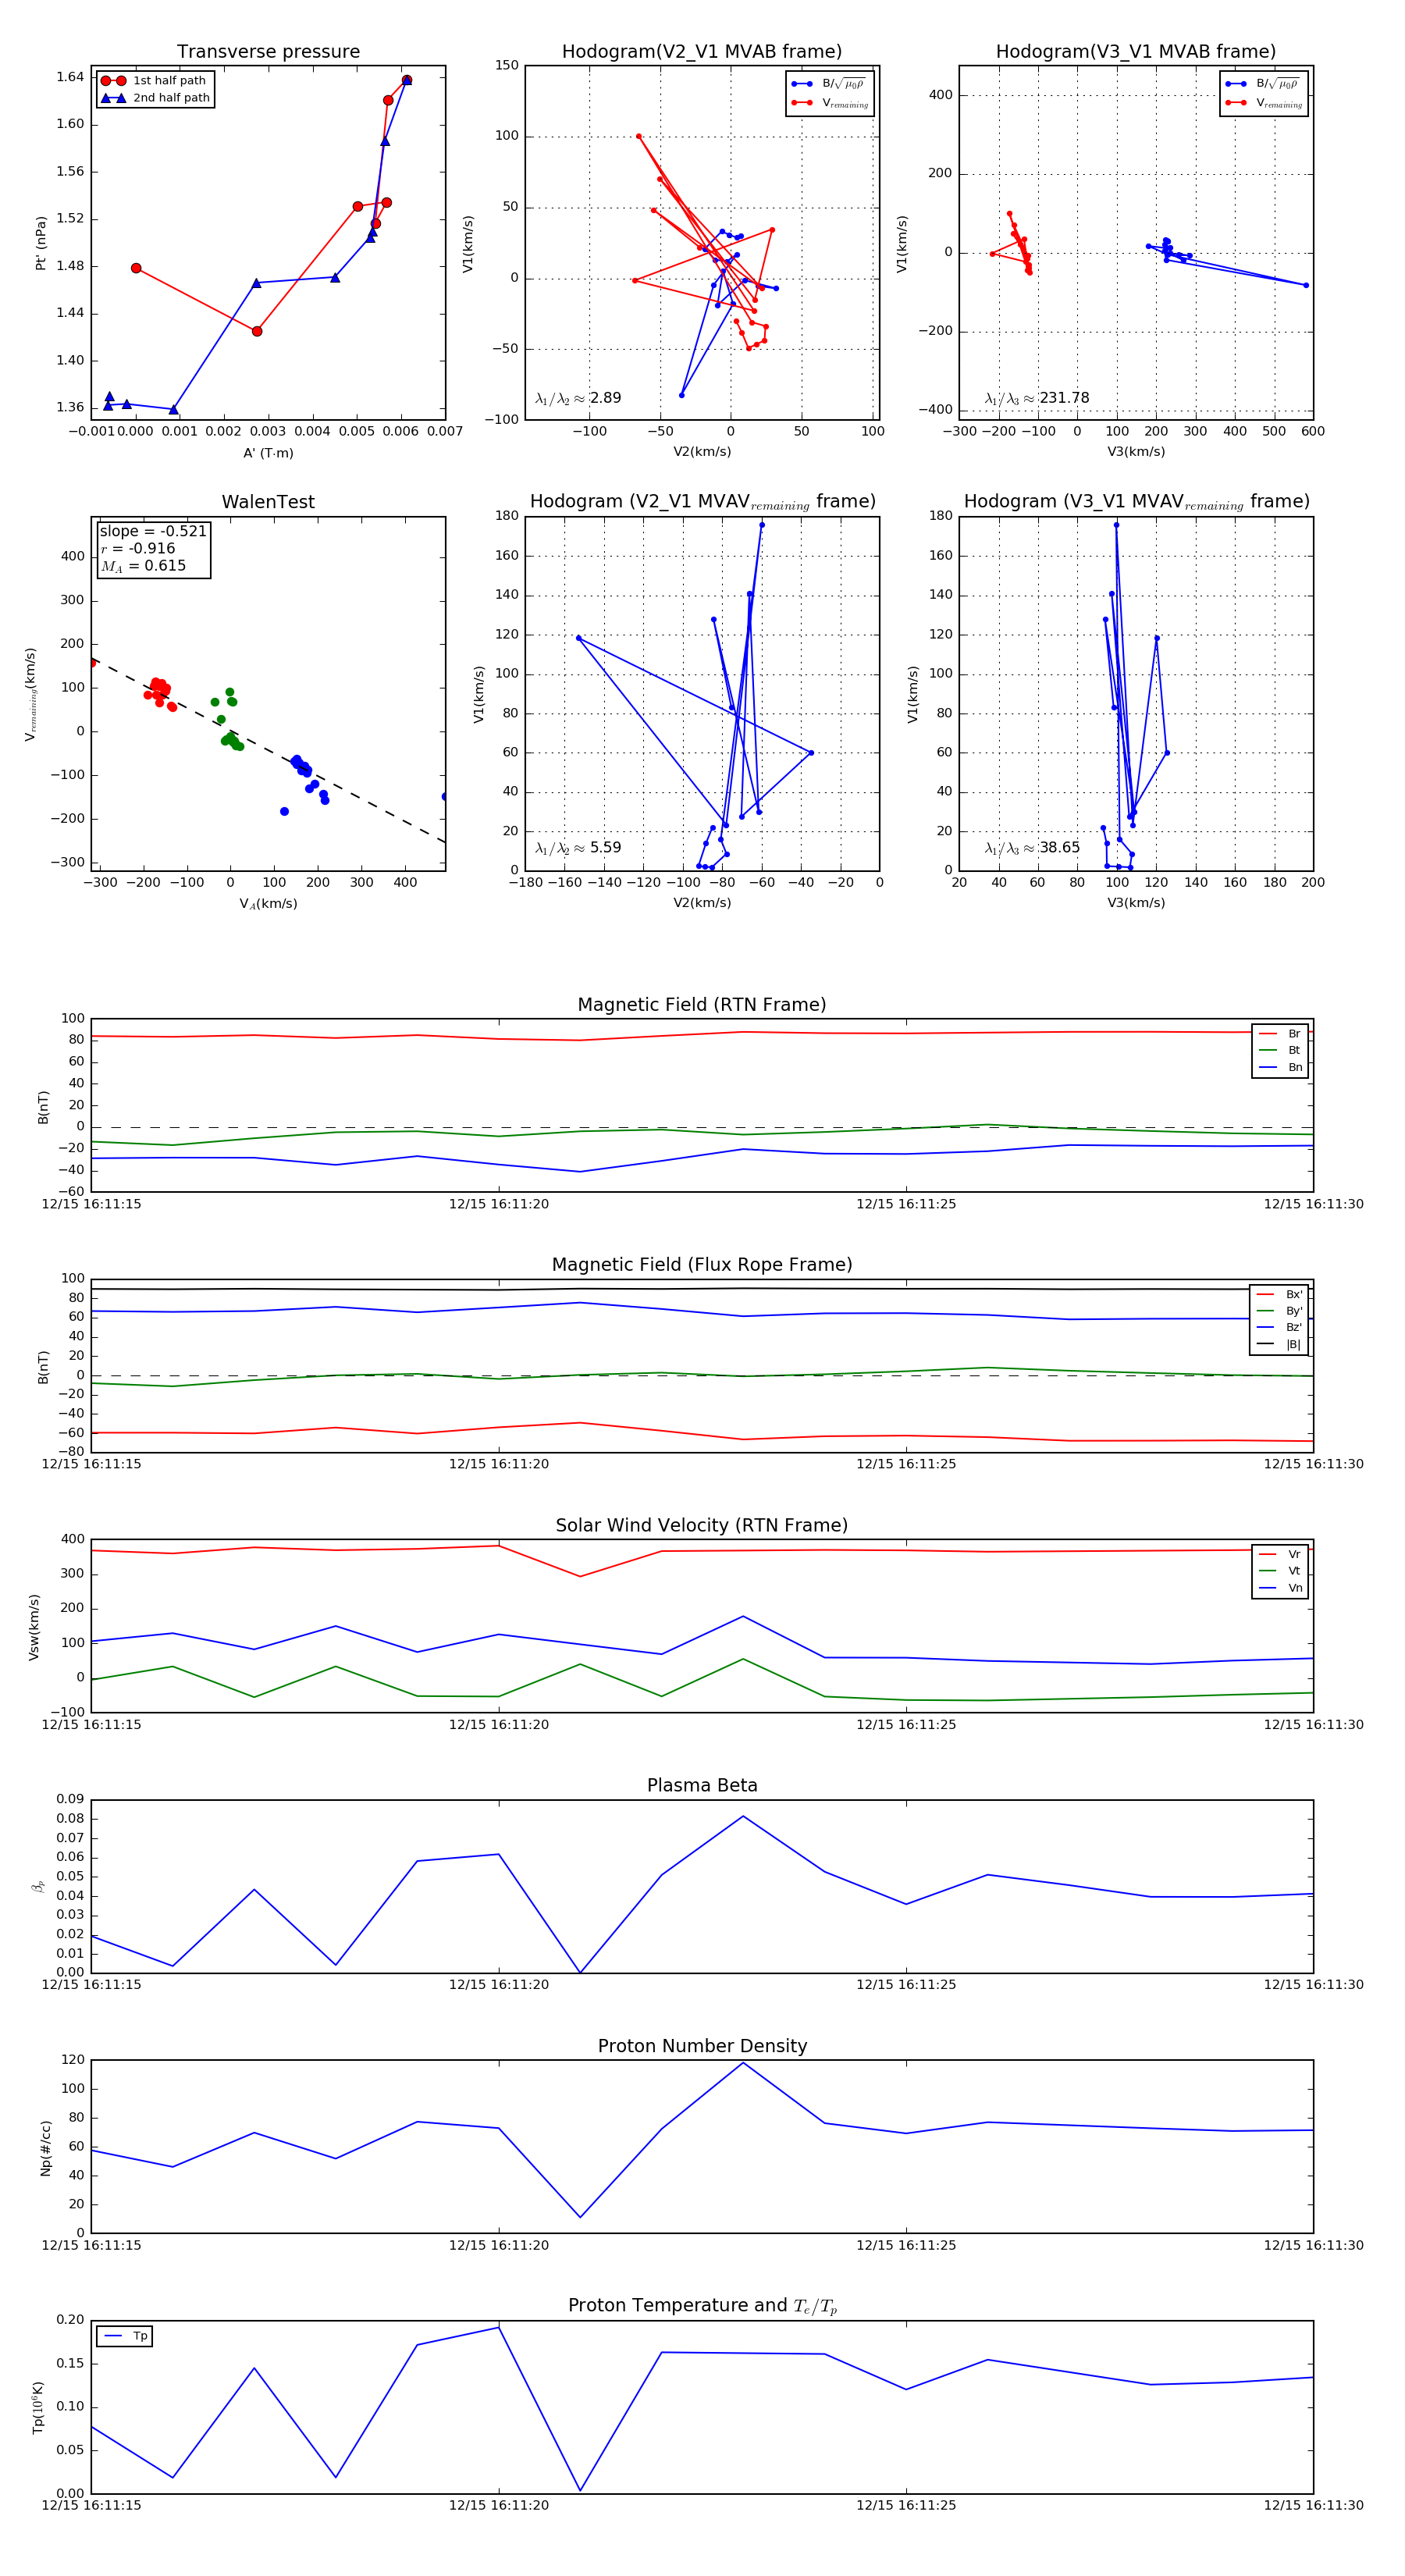
Task: Click the A' (T·m) x-axis label
Action: point(268,453)
